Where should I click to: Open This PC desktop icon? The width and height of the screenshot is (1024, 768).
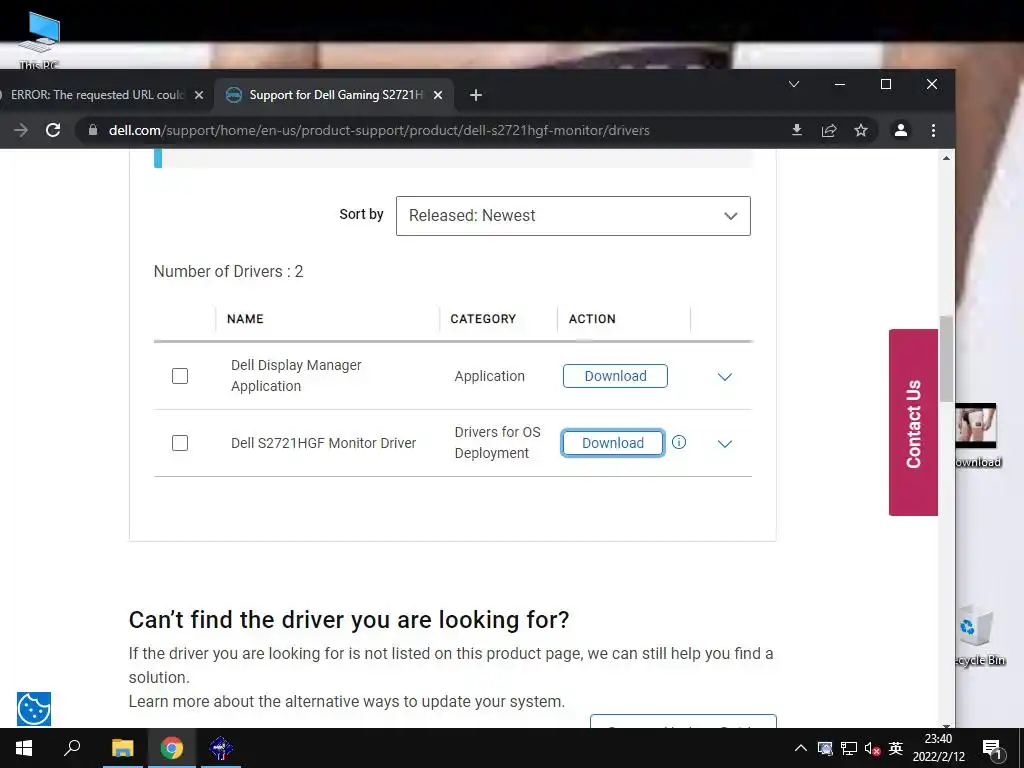coord(39,39)
